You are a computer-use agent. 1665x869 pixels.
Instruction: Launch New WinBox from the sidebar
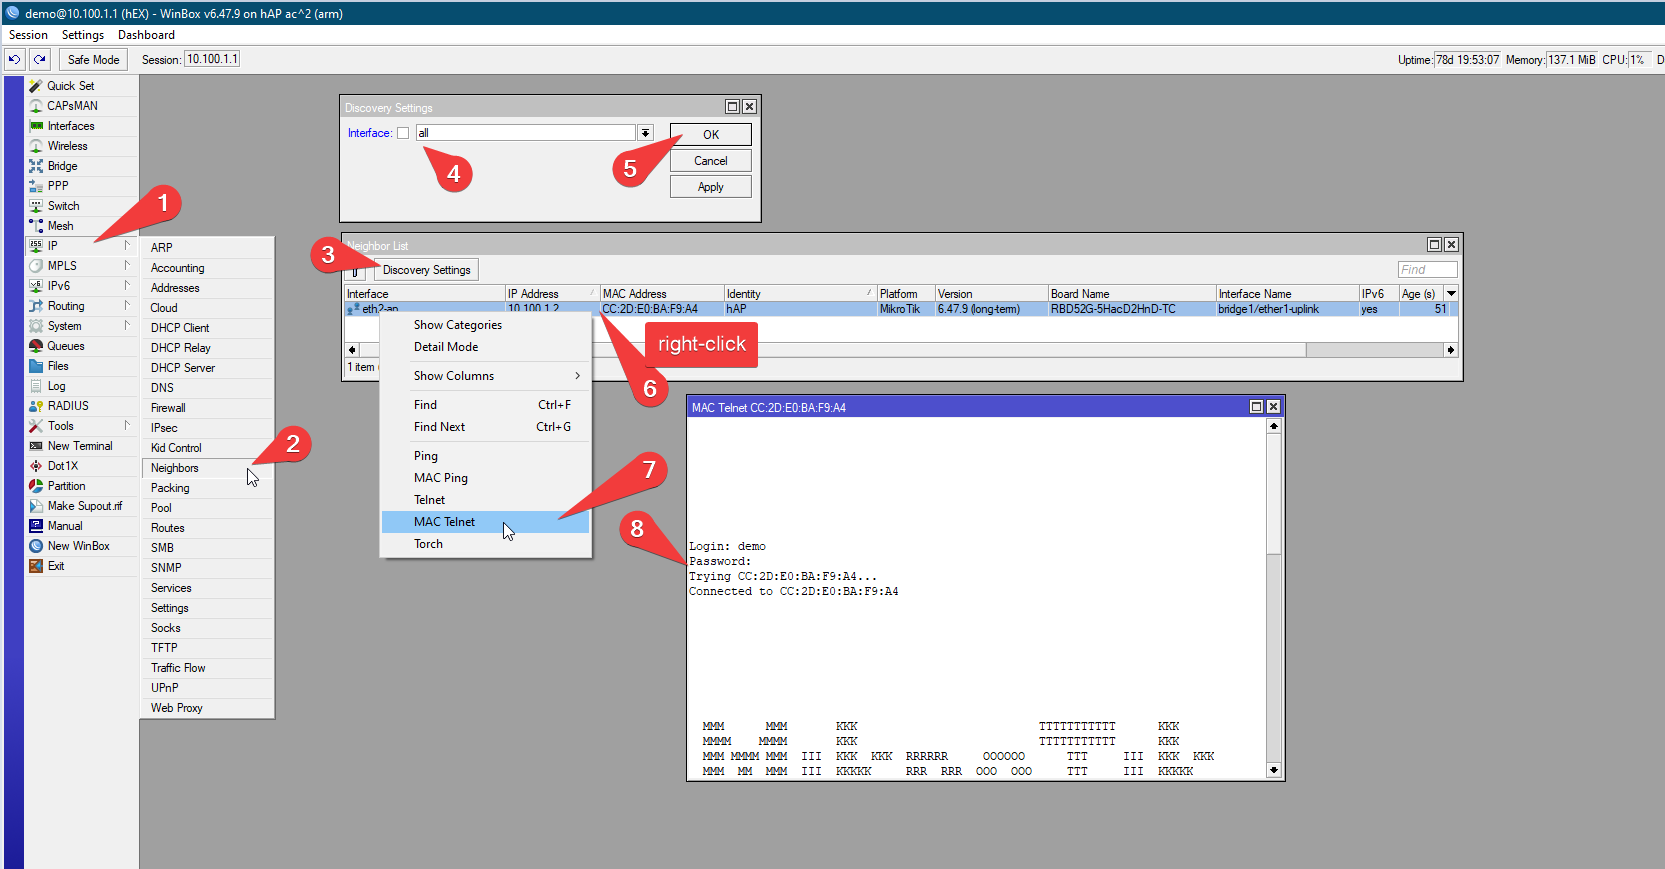[78, 546]
